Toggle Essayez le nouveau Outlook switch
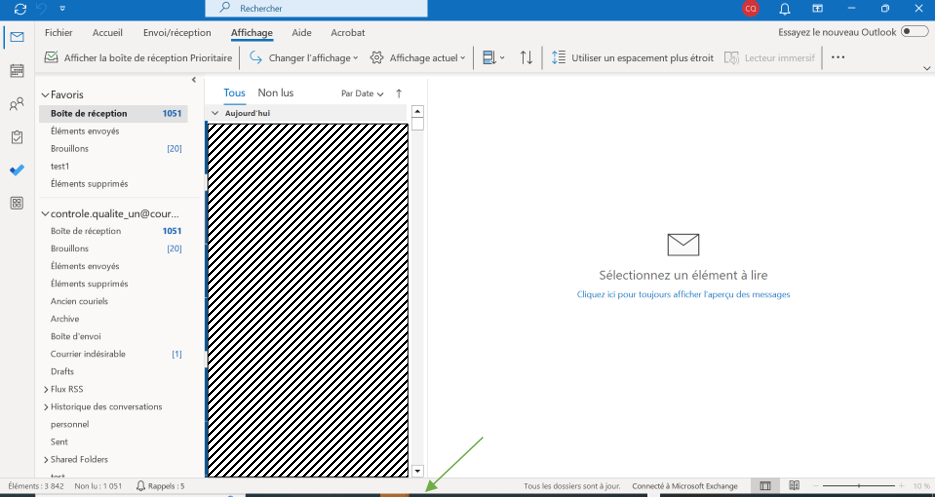Image resolution: width=935 pixels, height=497 pixels. pos(914,32)
